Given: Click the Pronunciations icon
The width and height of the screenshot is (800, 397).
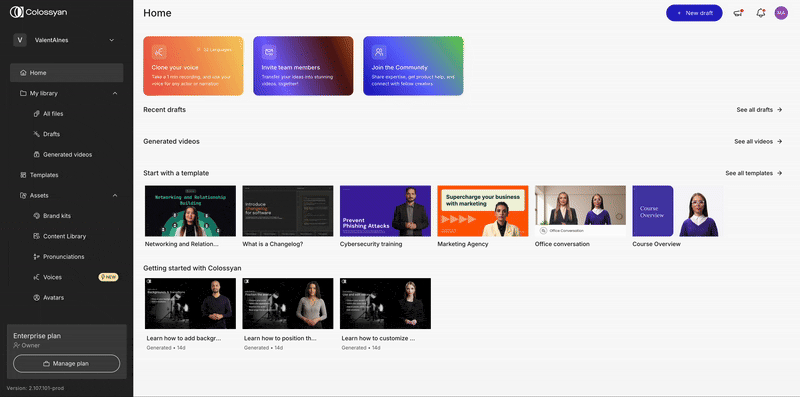Looking at the screenshot, I should click(x=36, y=257).
